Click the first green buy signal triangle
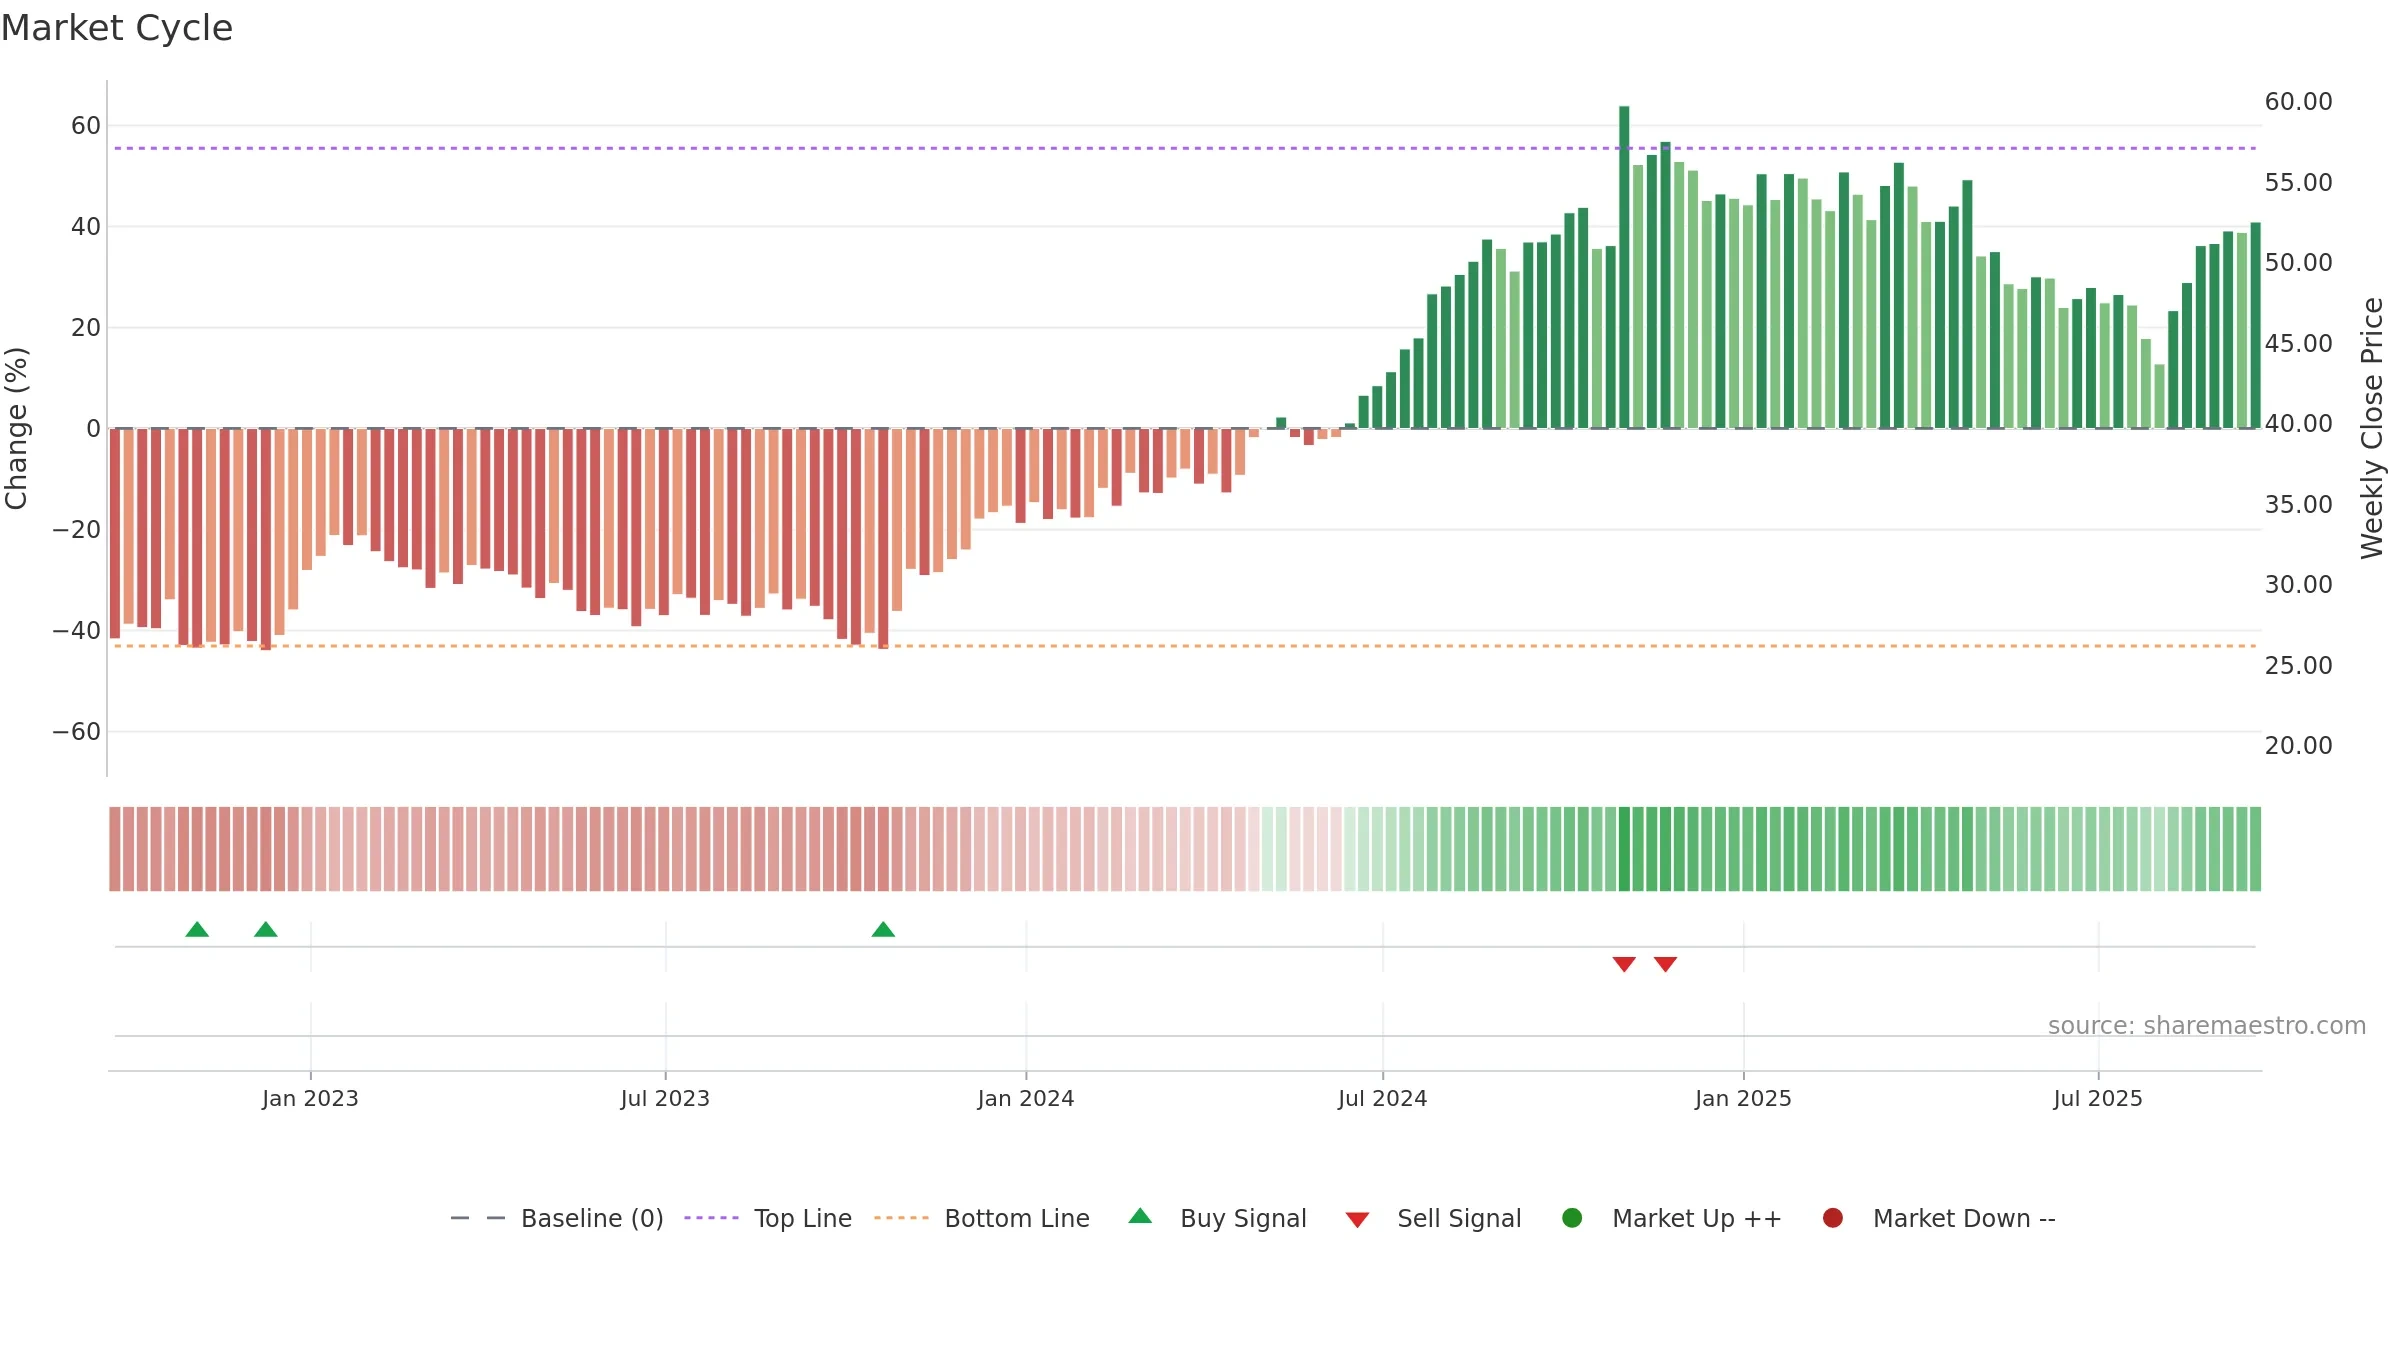 [197, 930]
